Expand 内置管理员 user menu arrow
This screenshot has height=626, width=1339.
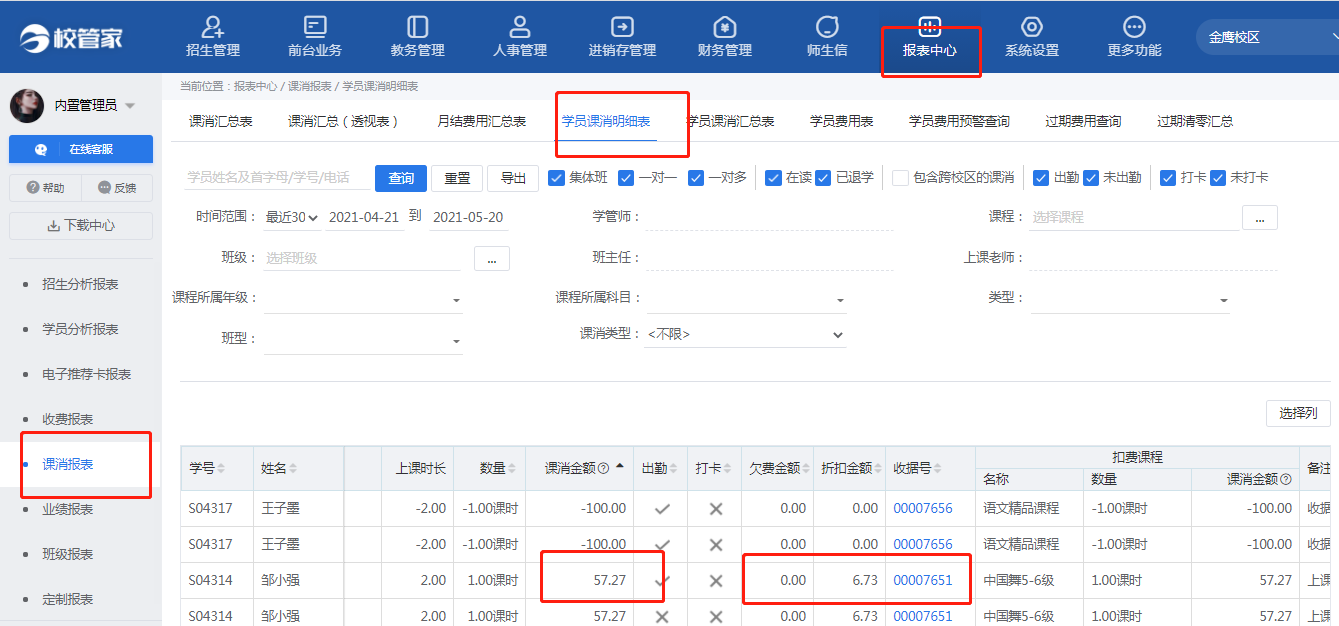point(130,106)
